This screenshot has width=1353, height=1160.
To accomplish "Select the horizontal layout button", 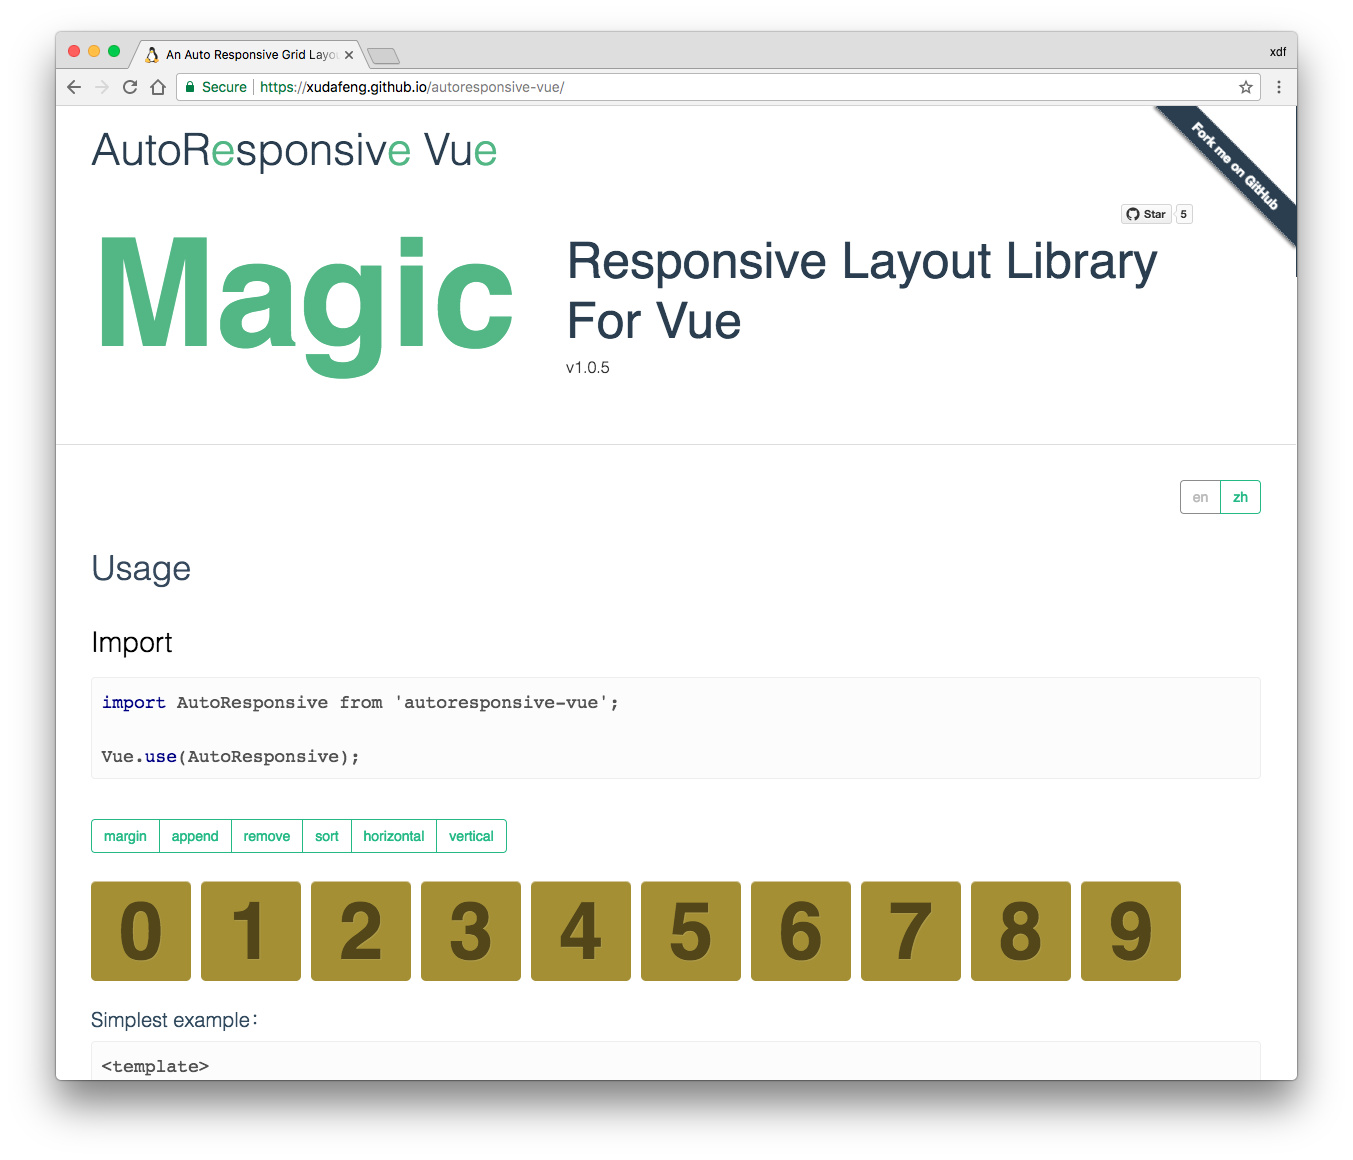I will 394,836.
